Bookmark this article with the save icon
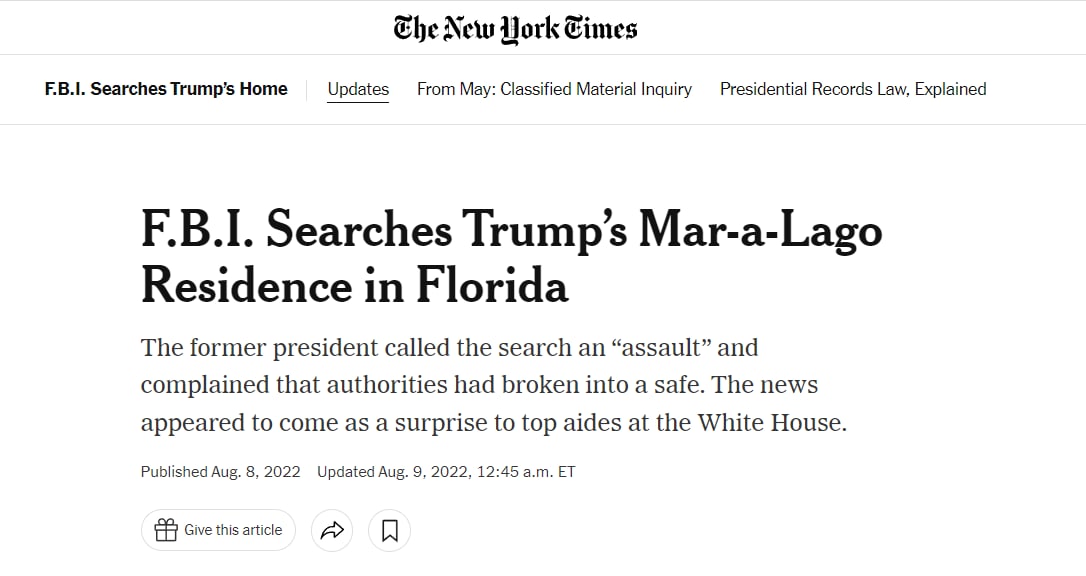This screenshot has height=576, width=1086. tap(389, 530)
